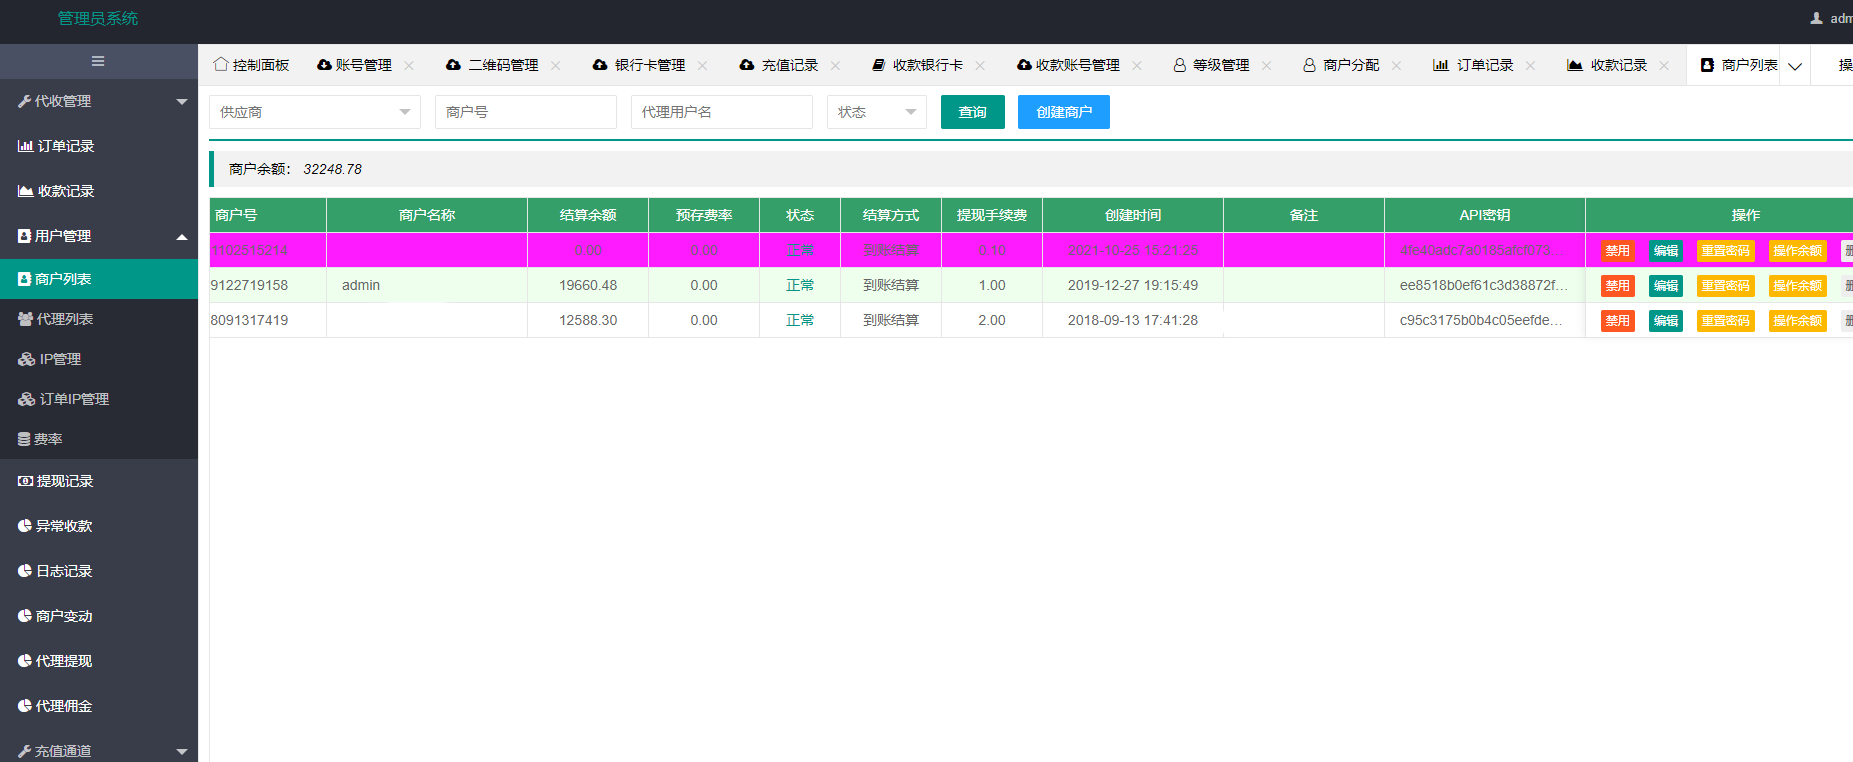Close the 商户分配 tab
Screen dimensions: 1853x762
pos(1396,66)
